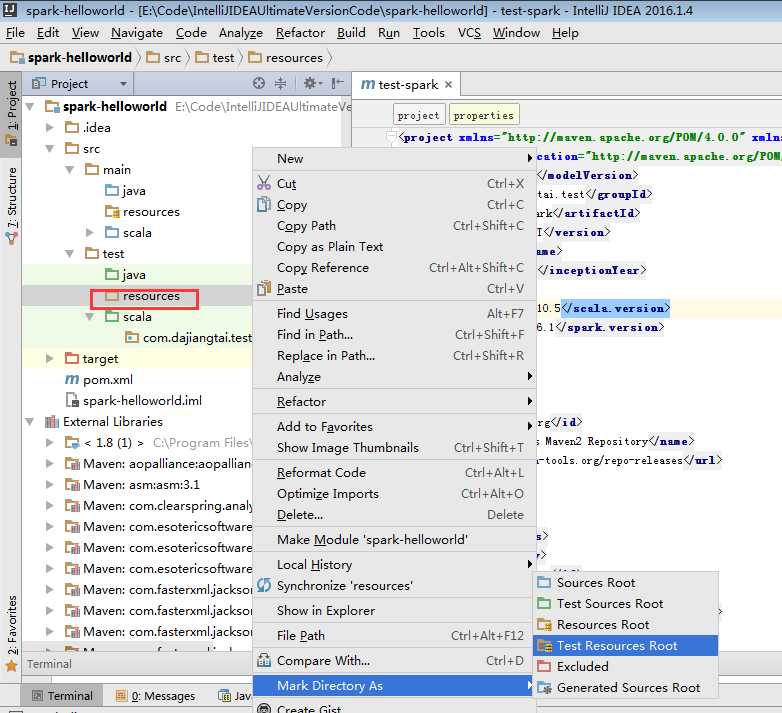
Task: Collapse the test folder
Action: [x=70, y=253]
